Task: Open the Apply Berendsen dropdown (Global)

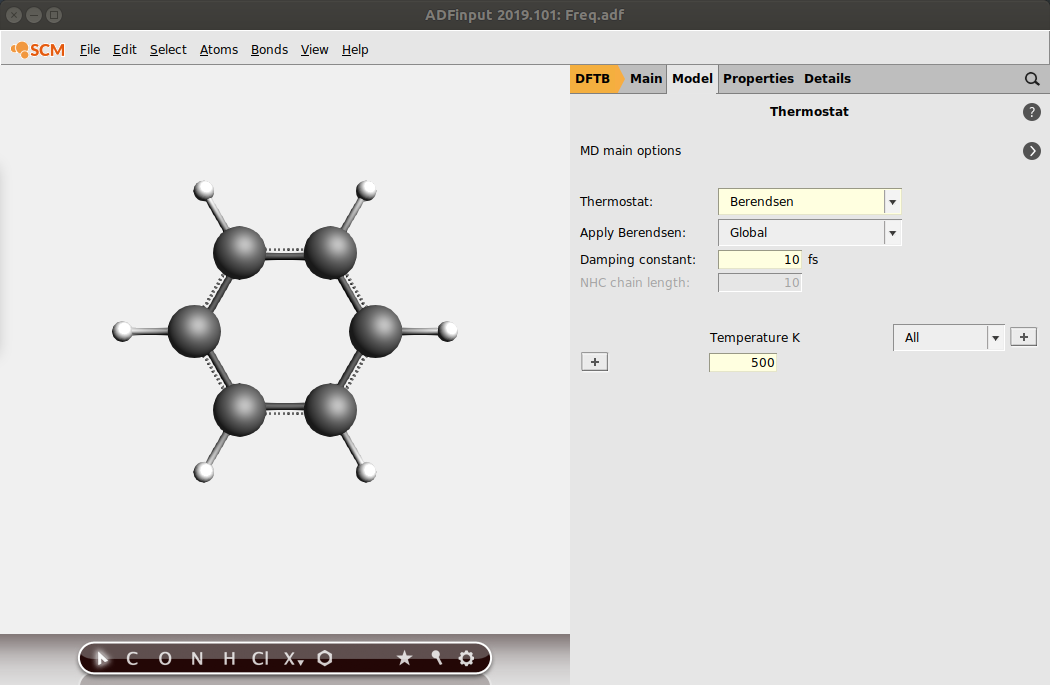Action: 810,233
